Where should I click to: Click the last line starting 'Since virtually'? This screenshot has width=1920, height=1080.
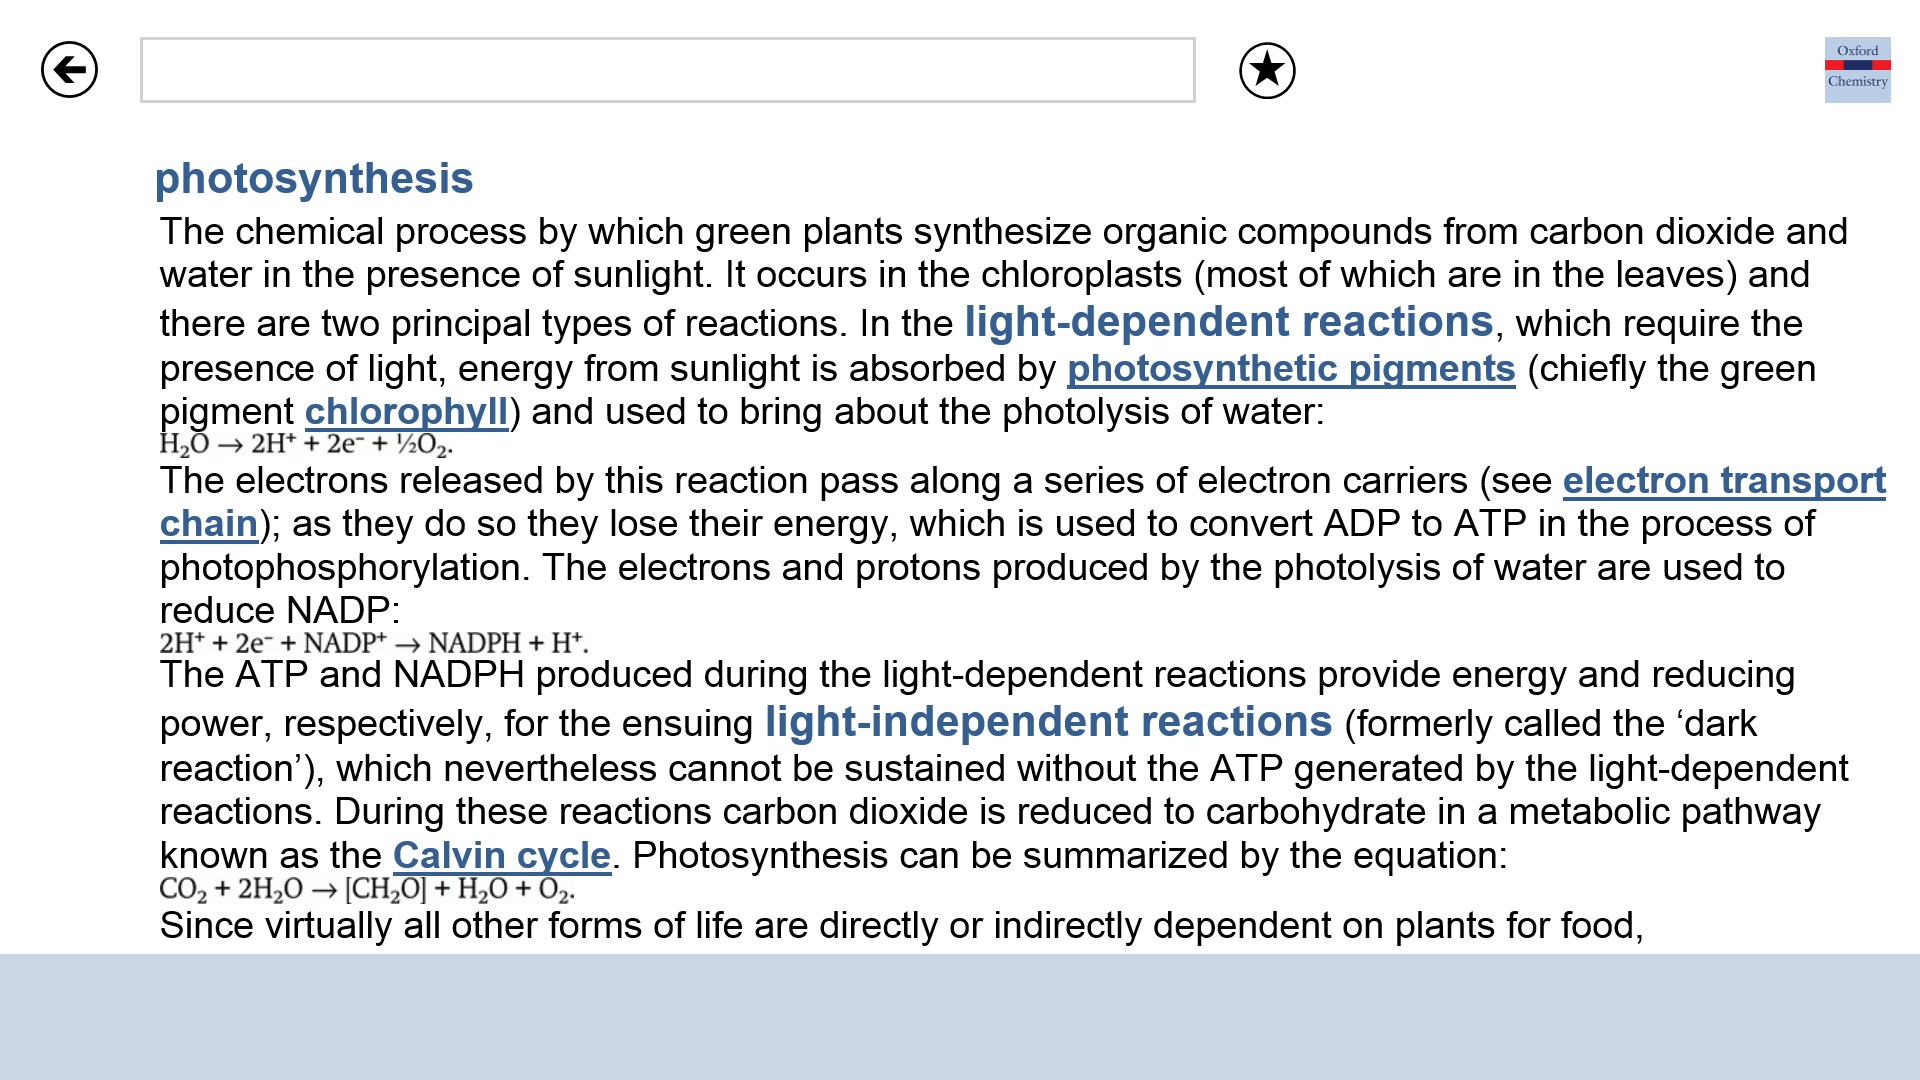(900, 926)
